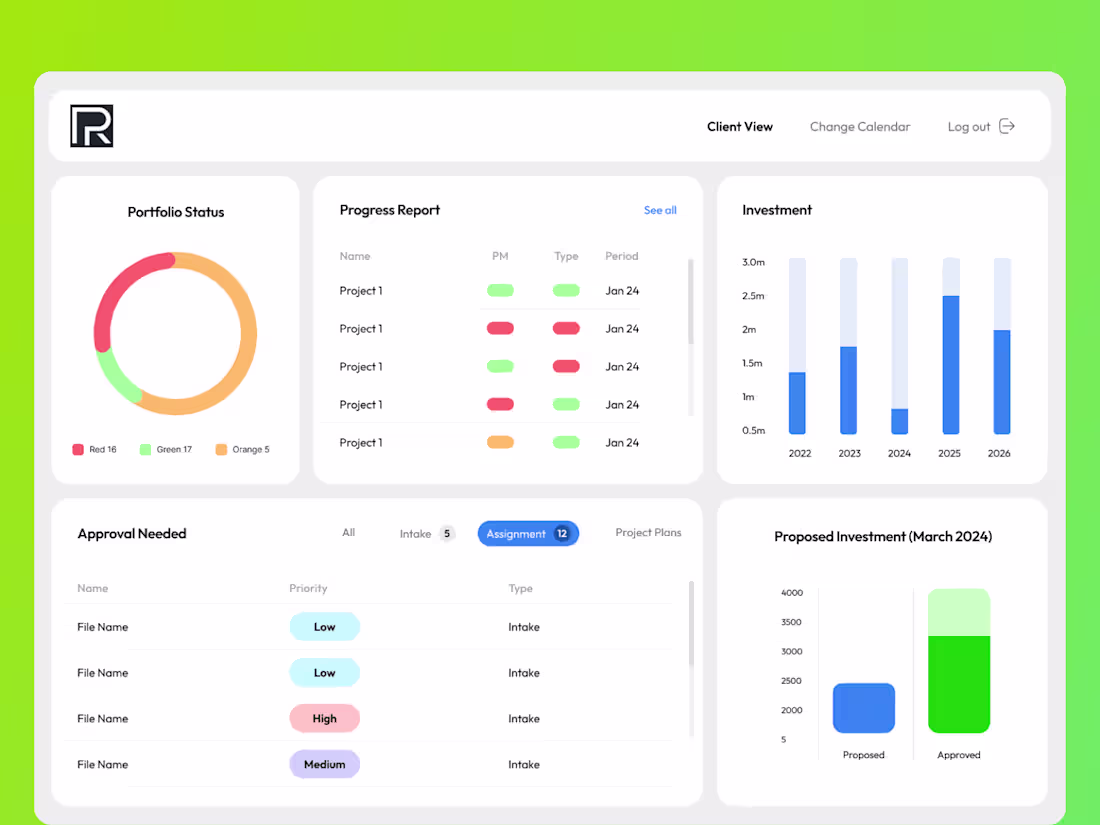Click the green PM status pill for first Project 1

(x=500, y=290)
